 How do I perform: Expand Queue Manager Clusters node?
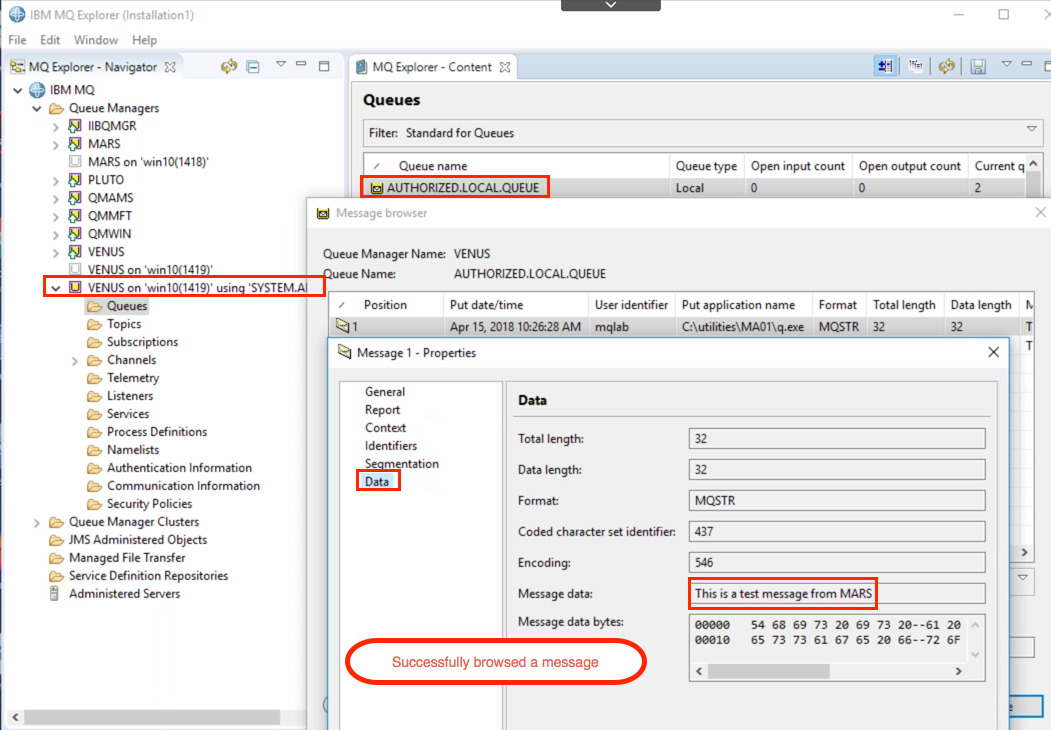37,522
